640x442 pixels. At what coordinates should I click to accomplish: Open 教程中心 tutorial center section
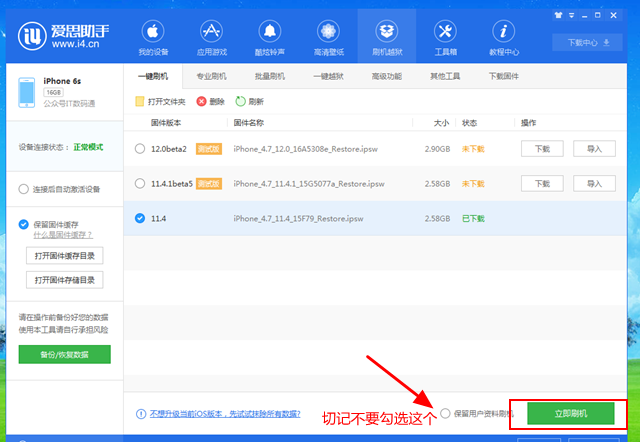pyautogui.click(x=503, y=35)
